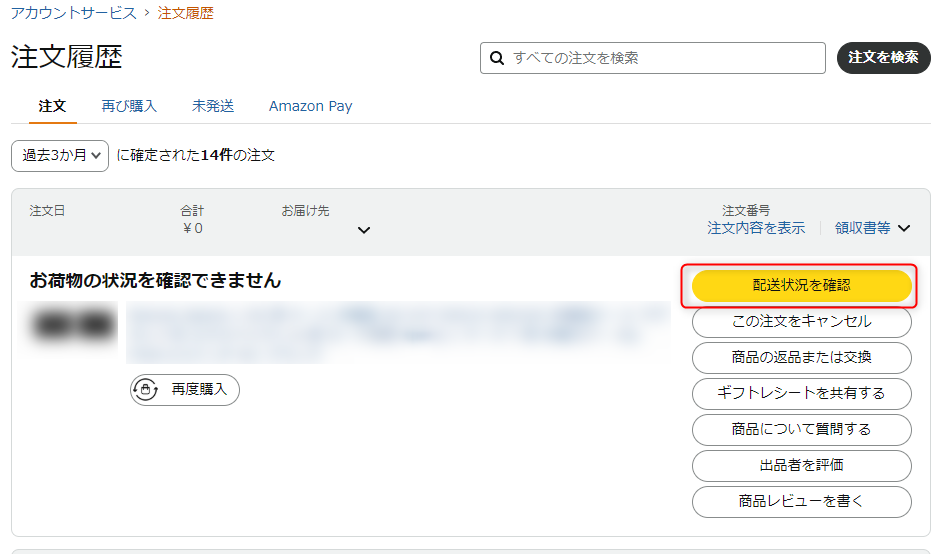Select the 注文 tab
The height and width of the screenshot is (555, 938).
52,106
